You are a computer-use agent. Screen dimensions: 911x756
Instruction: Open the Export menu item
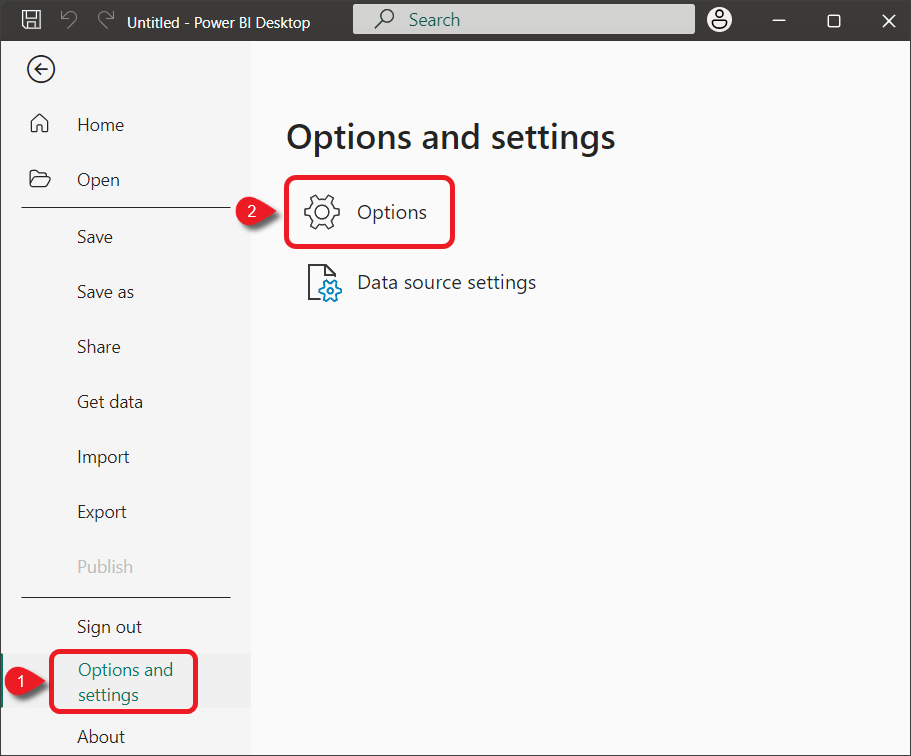[x=102, y=512]
